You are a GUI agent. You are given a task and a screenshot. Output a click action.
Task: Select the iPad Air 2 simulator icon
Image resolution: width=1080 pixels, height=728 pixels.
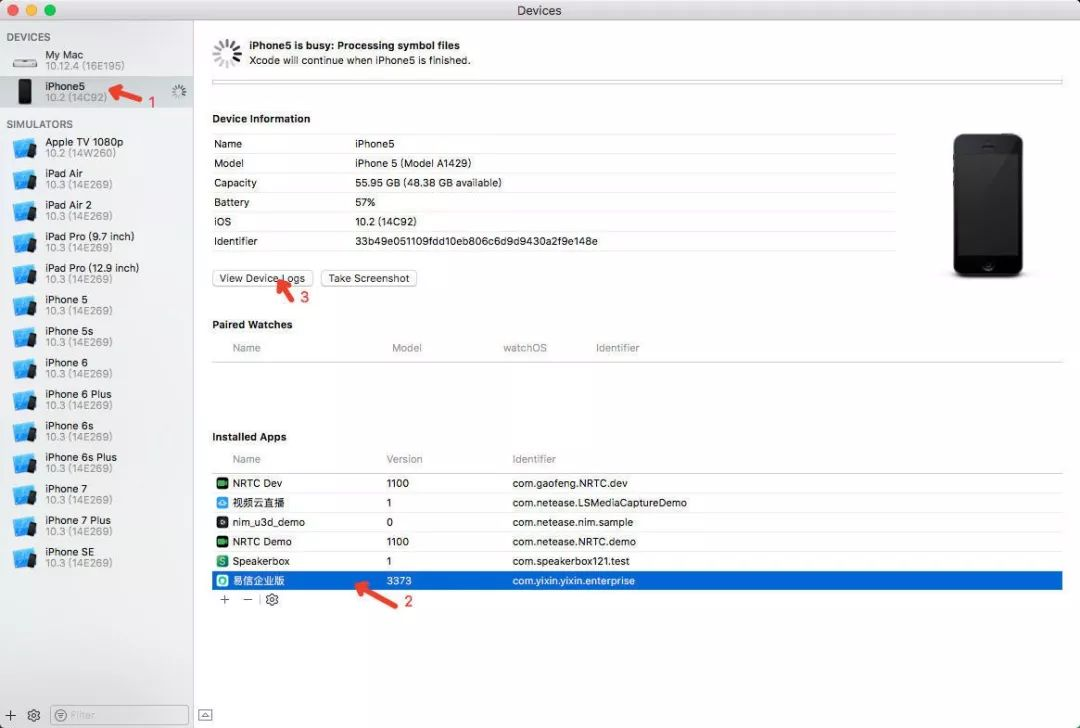pos(24,211)
